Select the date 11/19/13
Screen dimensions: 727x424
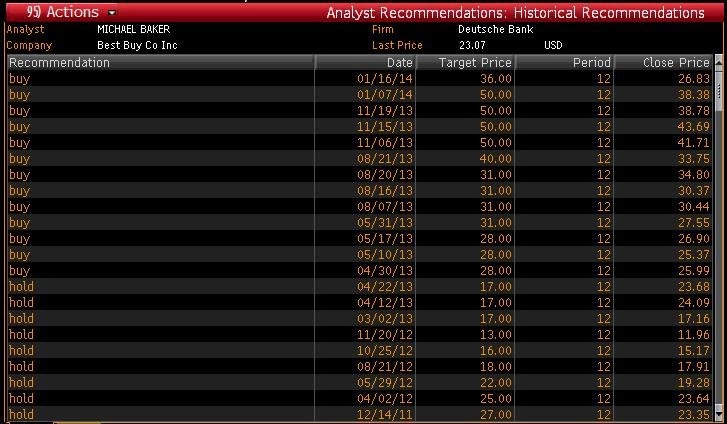[x=385, y=111]
